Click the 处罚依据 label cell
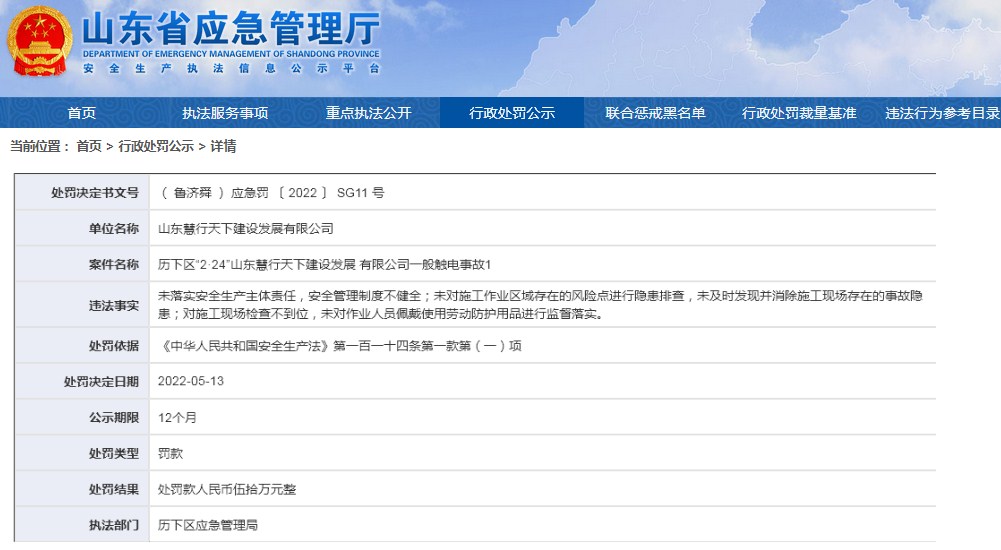The image size is (1001, 550). click(x=82, y=346)
